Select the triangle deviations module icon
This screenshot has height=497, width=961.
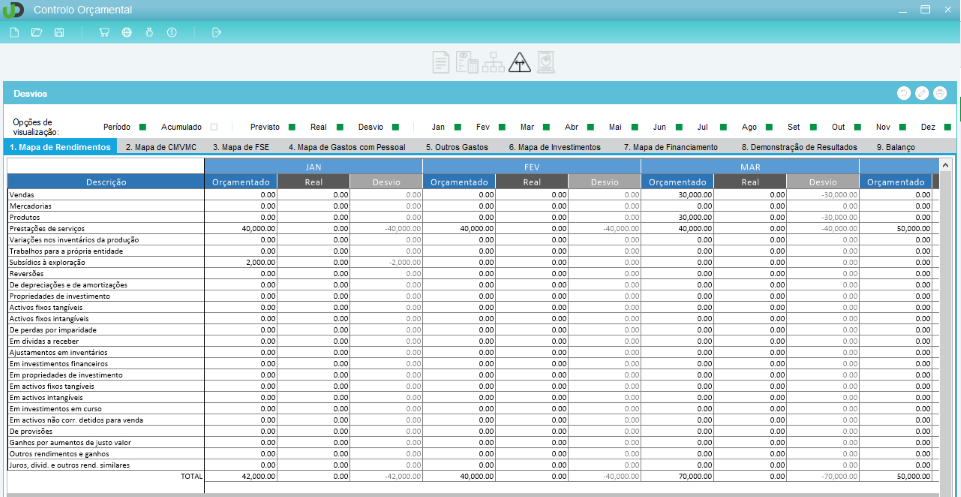[519, 63]
